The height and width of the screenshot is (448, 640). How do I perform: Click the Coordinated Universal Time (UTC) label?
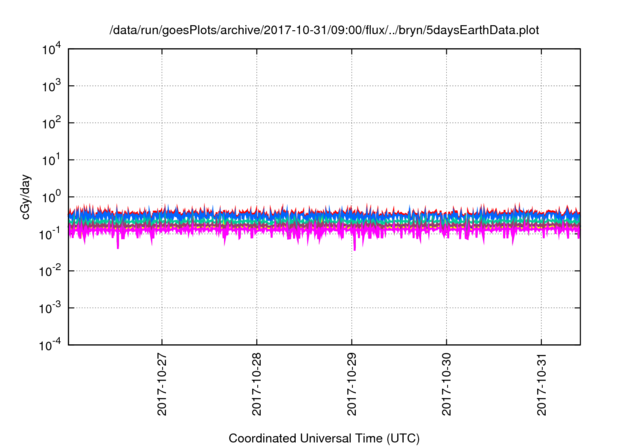324,438
